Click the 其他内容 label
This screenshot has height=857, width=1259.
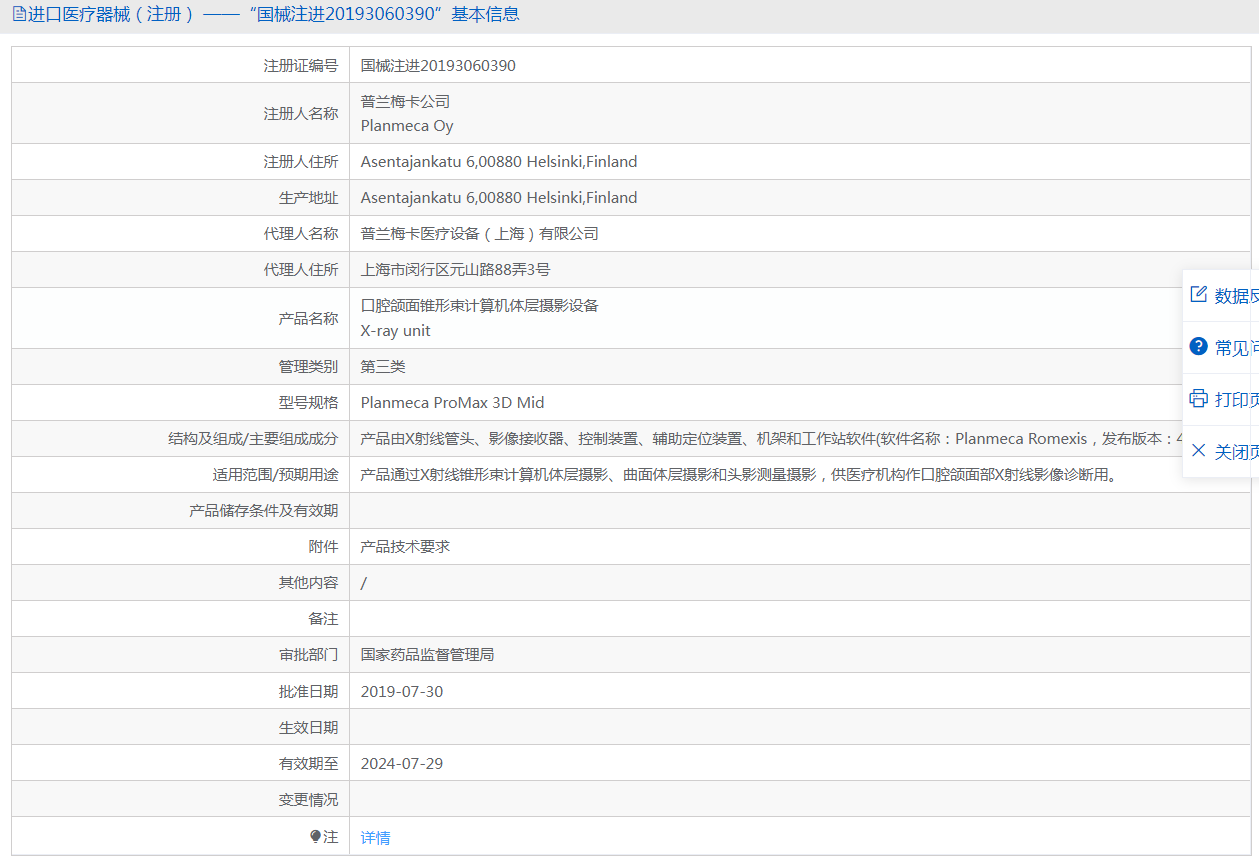(x=308, y=583)
